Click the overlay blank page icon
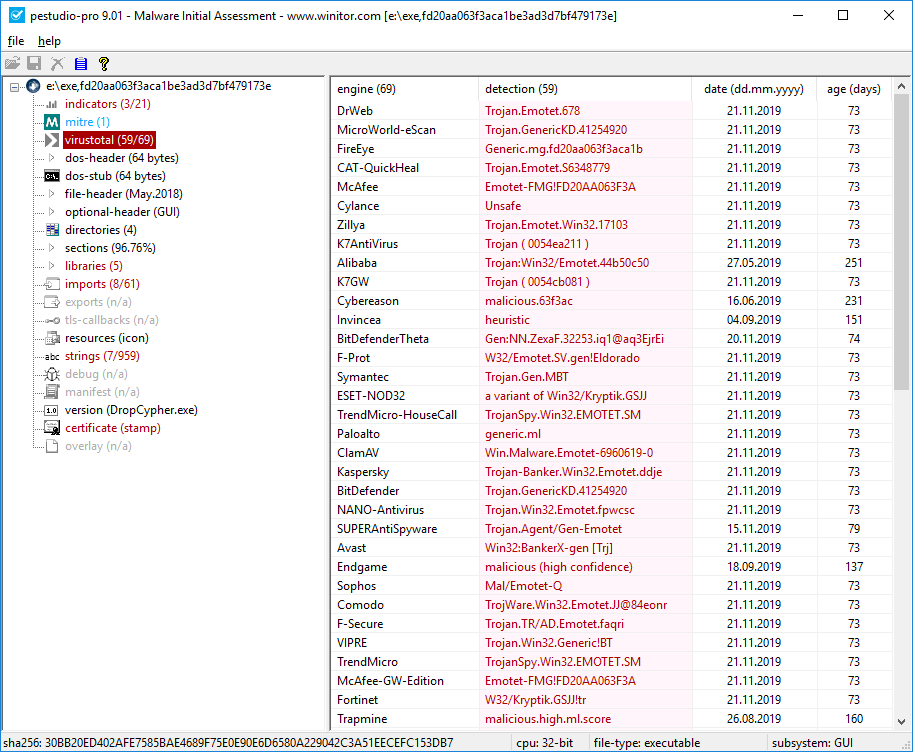This screenshot has width=913, height=752. 52,446
